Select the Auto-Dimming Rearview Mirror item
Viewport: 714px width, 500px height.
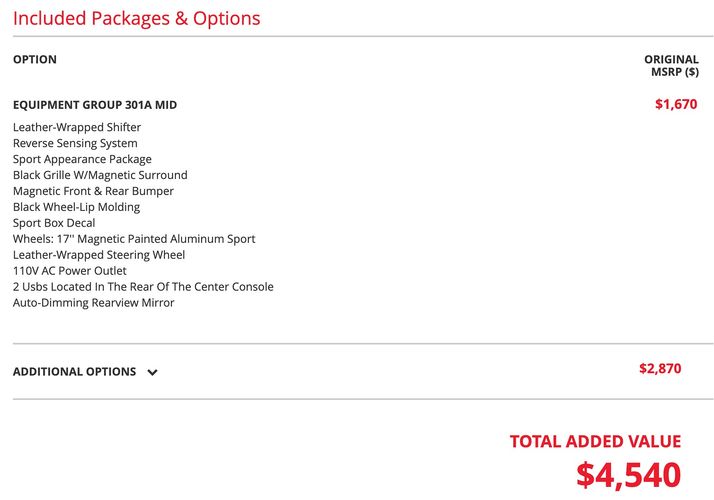[x=93, y=302]
